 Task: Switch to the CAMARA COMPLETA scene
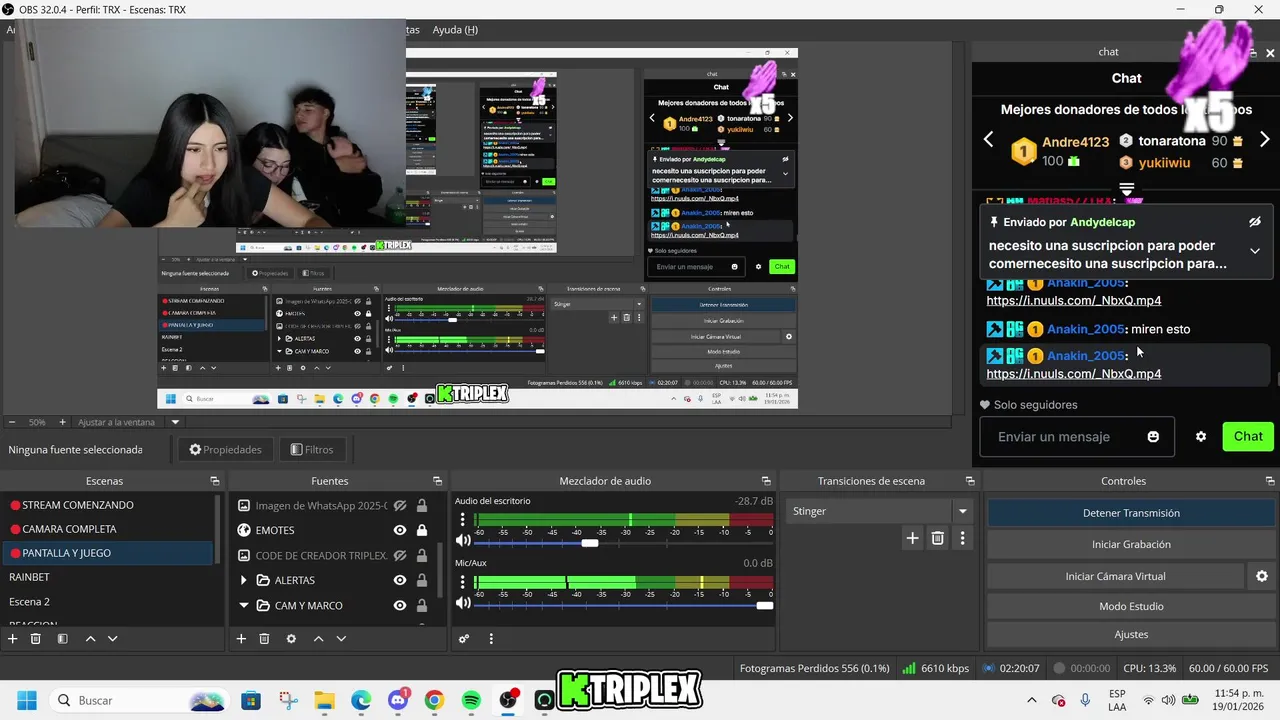point(107,529)
